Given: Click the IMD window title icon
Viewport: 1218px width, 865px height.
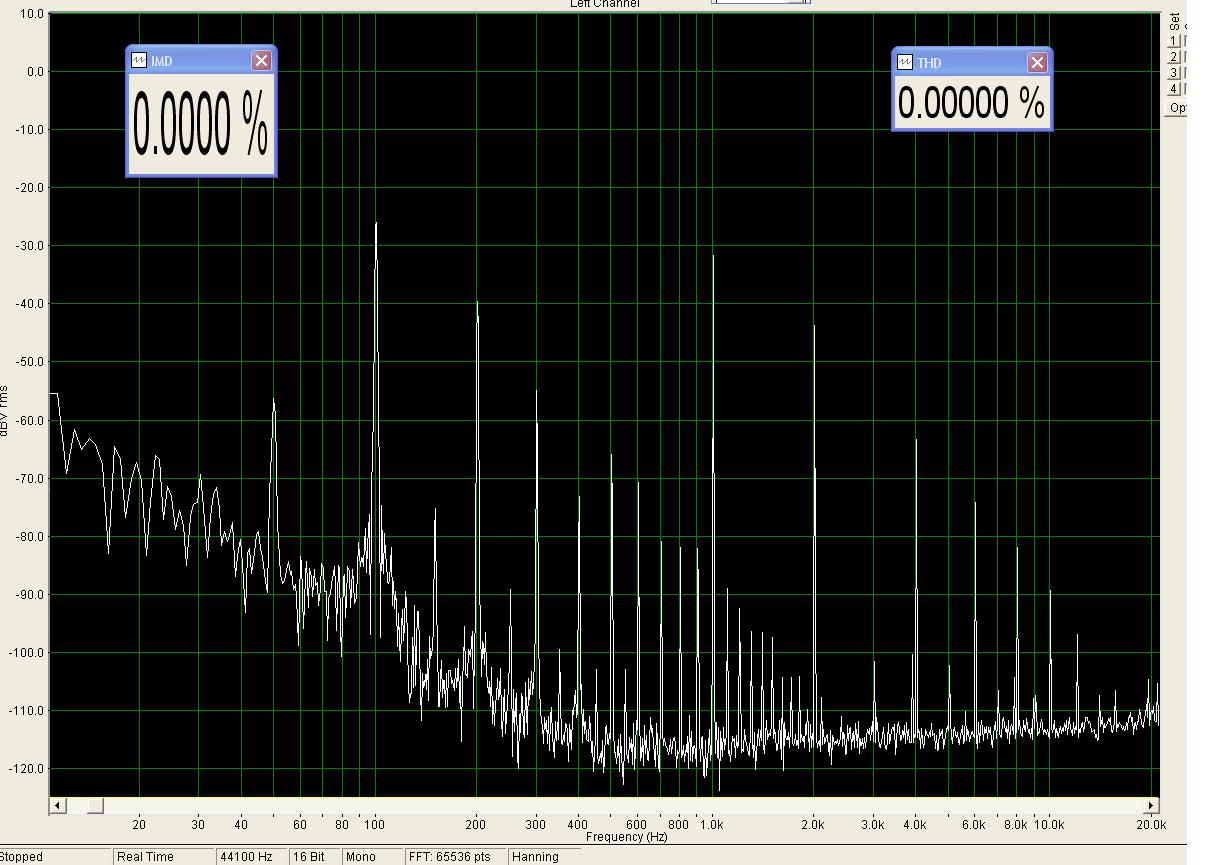Looking at the screenshot, I should (139, 61).
